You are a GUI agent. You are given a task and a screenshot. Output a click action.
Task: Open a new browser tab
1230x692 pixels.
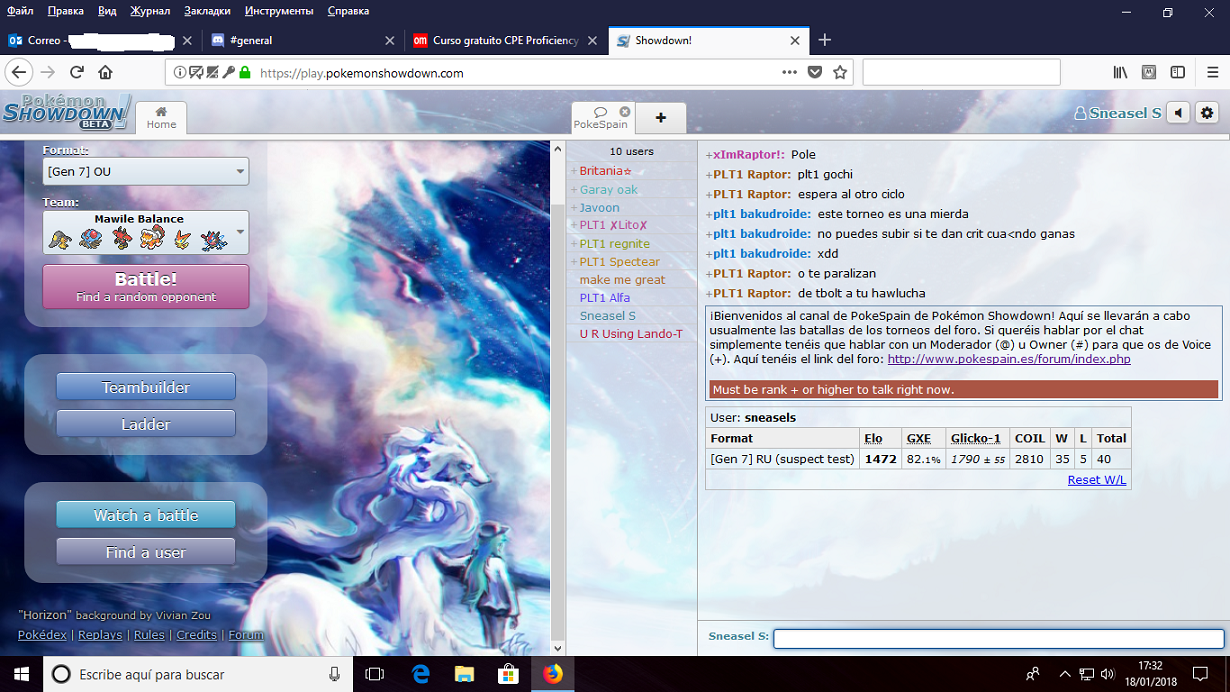tap(824, 40)
